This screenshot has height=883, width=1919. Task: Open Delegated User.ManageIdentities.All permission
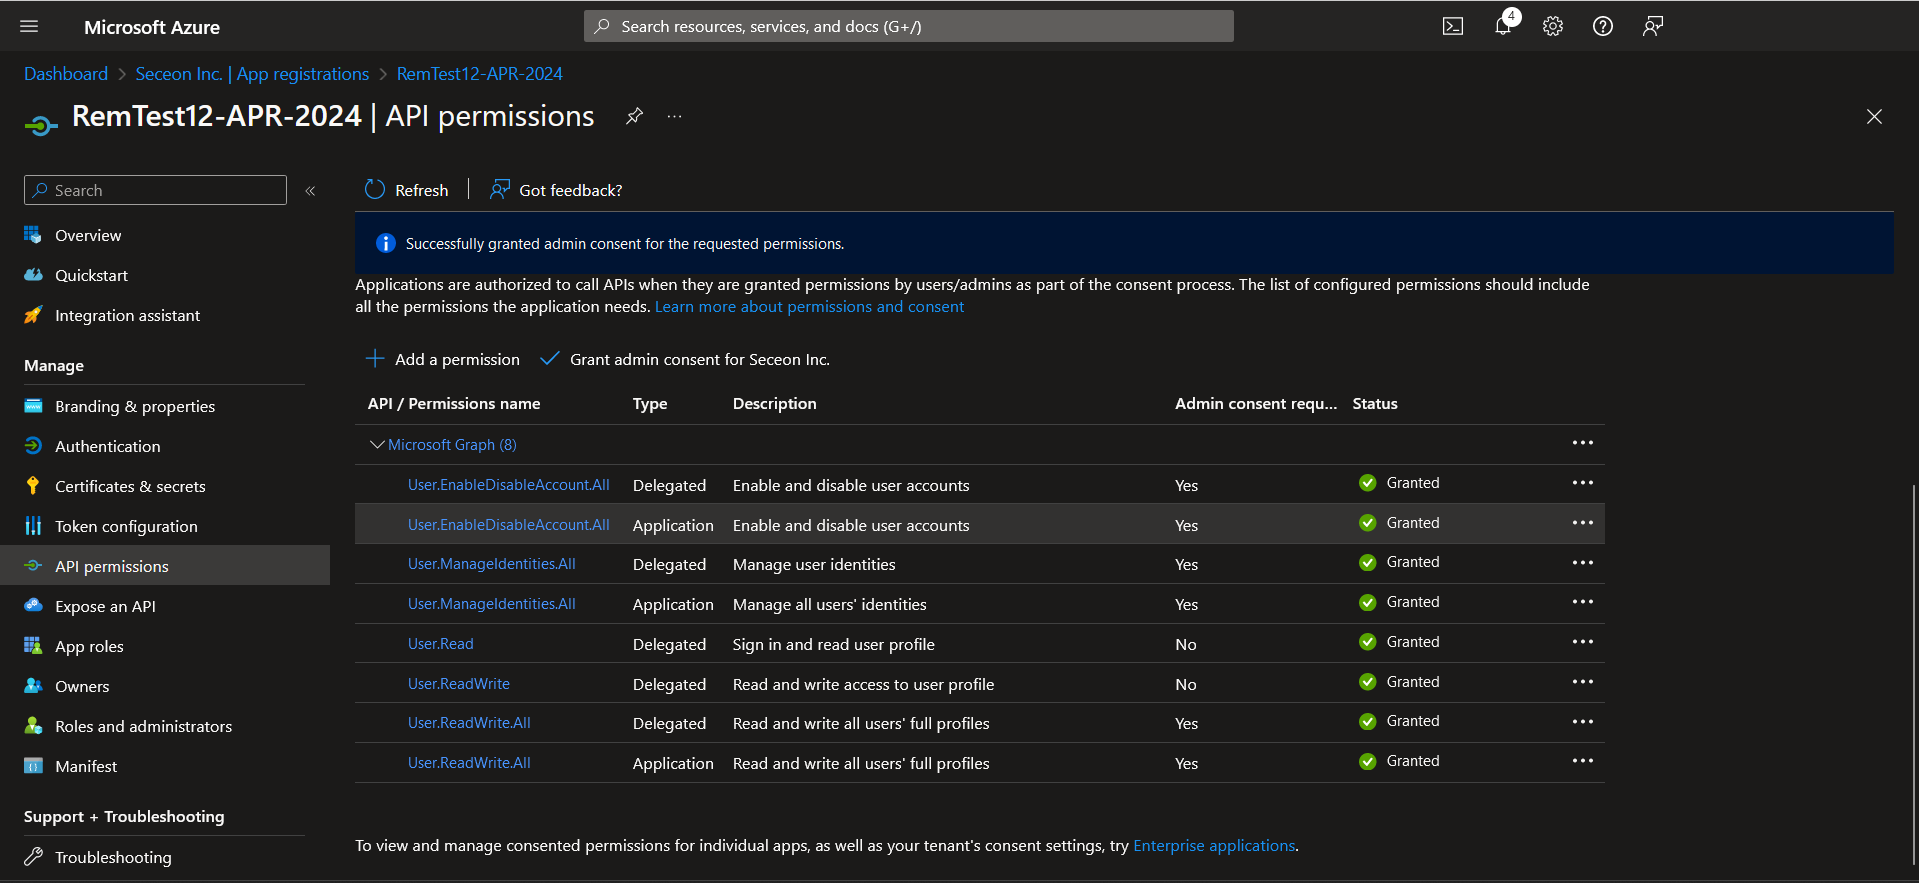pyautogui.click(x=491, y=564)
